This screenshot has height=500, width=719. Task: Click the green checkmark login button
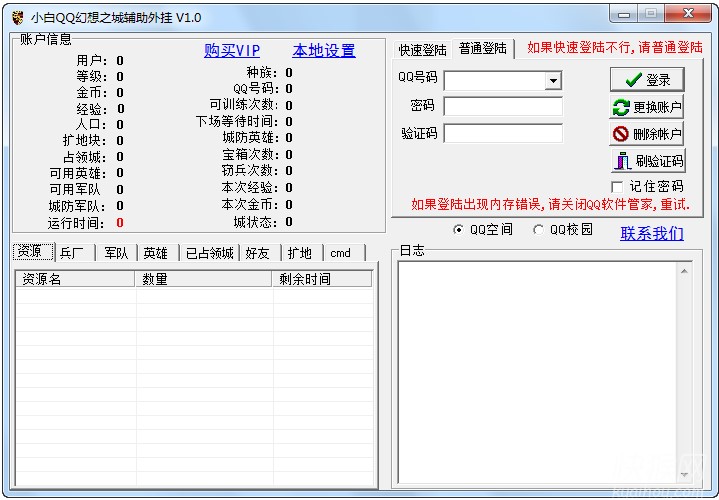647,80
